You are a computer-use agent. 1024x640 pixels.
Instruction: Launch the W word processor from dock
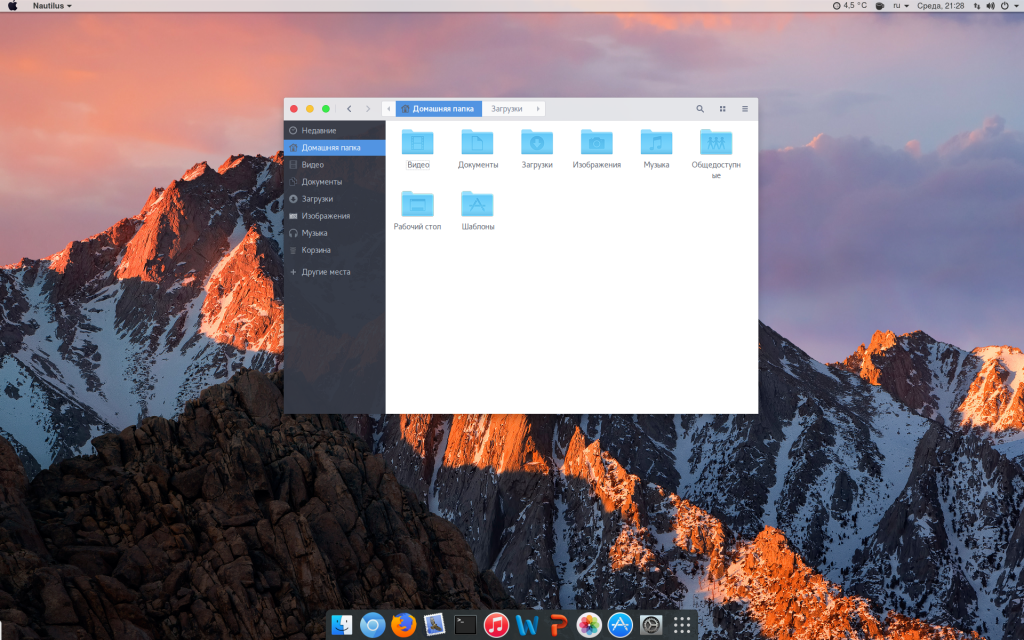click(527, 625)
